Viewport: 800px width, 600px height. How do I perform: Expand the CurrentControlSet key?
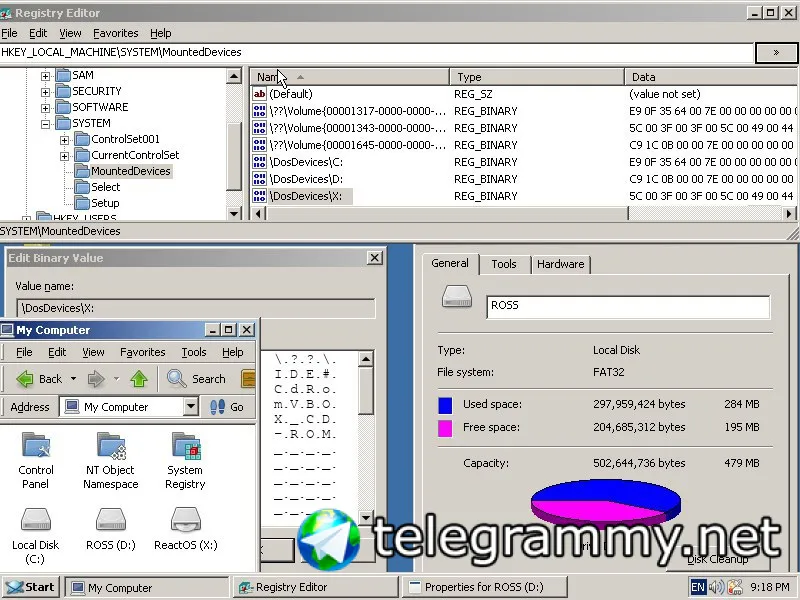click(64, 156)
